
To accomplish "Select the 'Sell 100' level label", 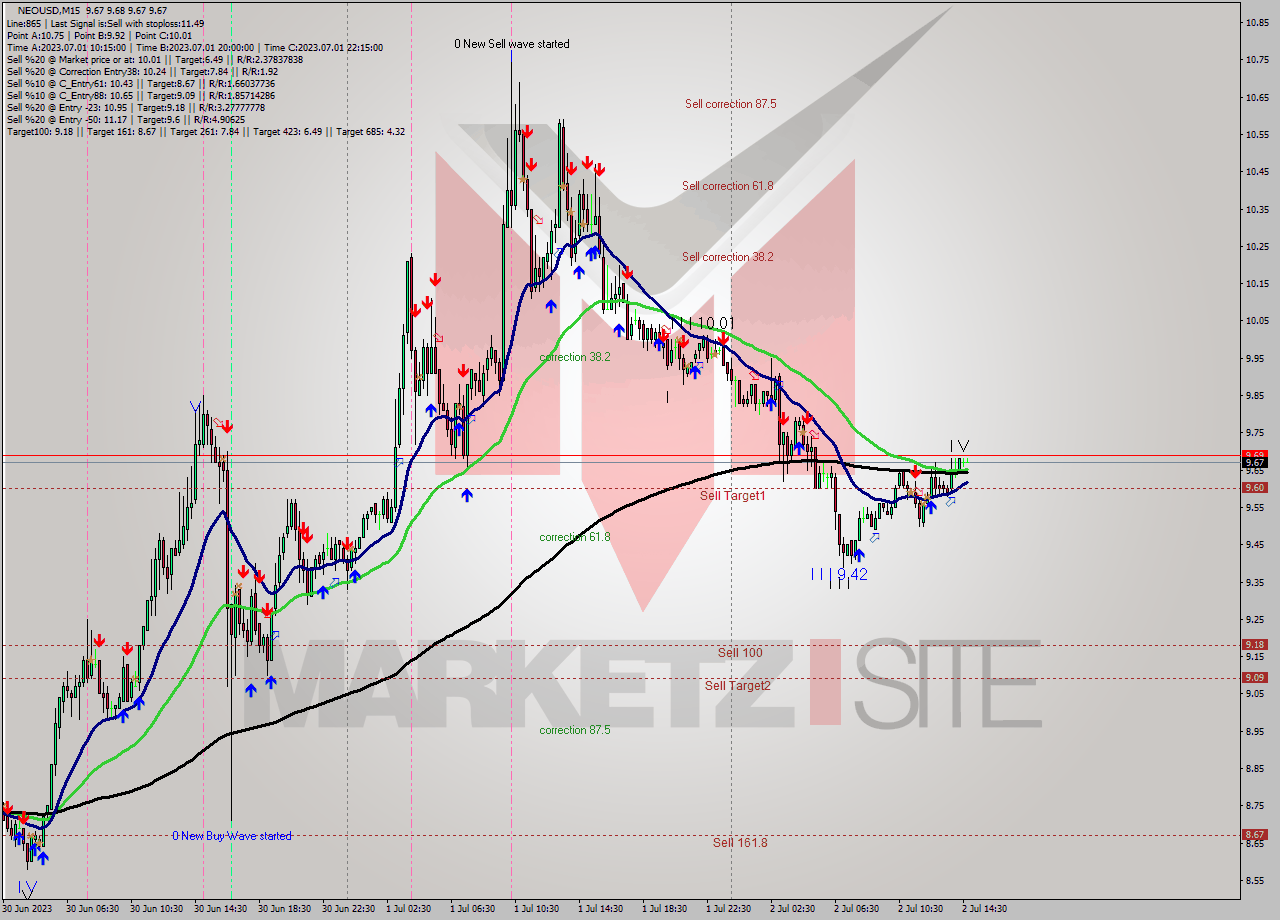I will point(740,653).
